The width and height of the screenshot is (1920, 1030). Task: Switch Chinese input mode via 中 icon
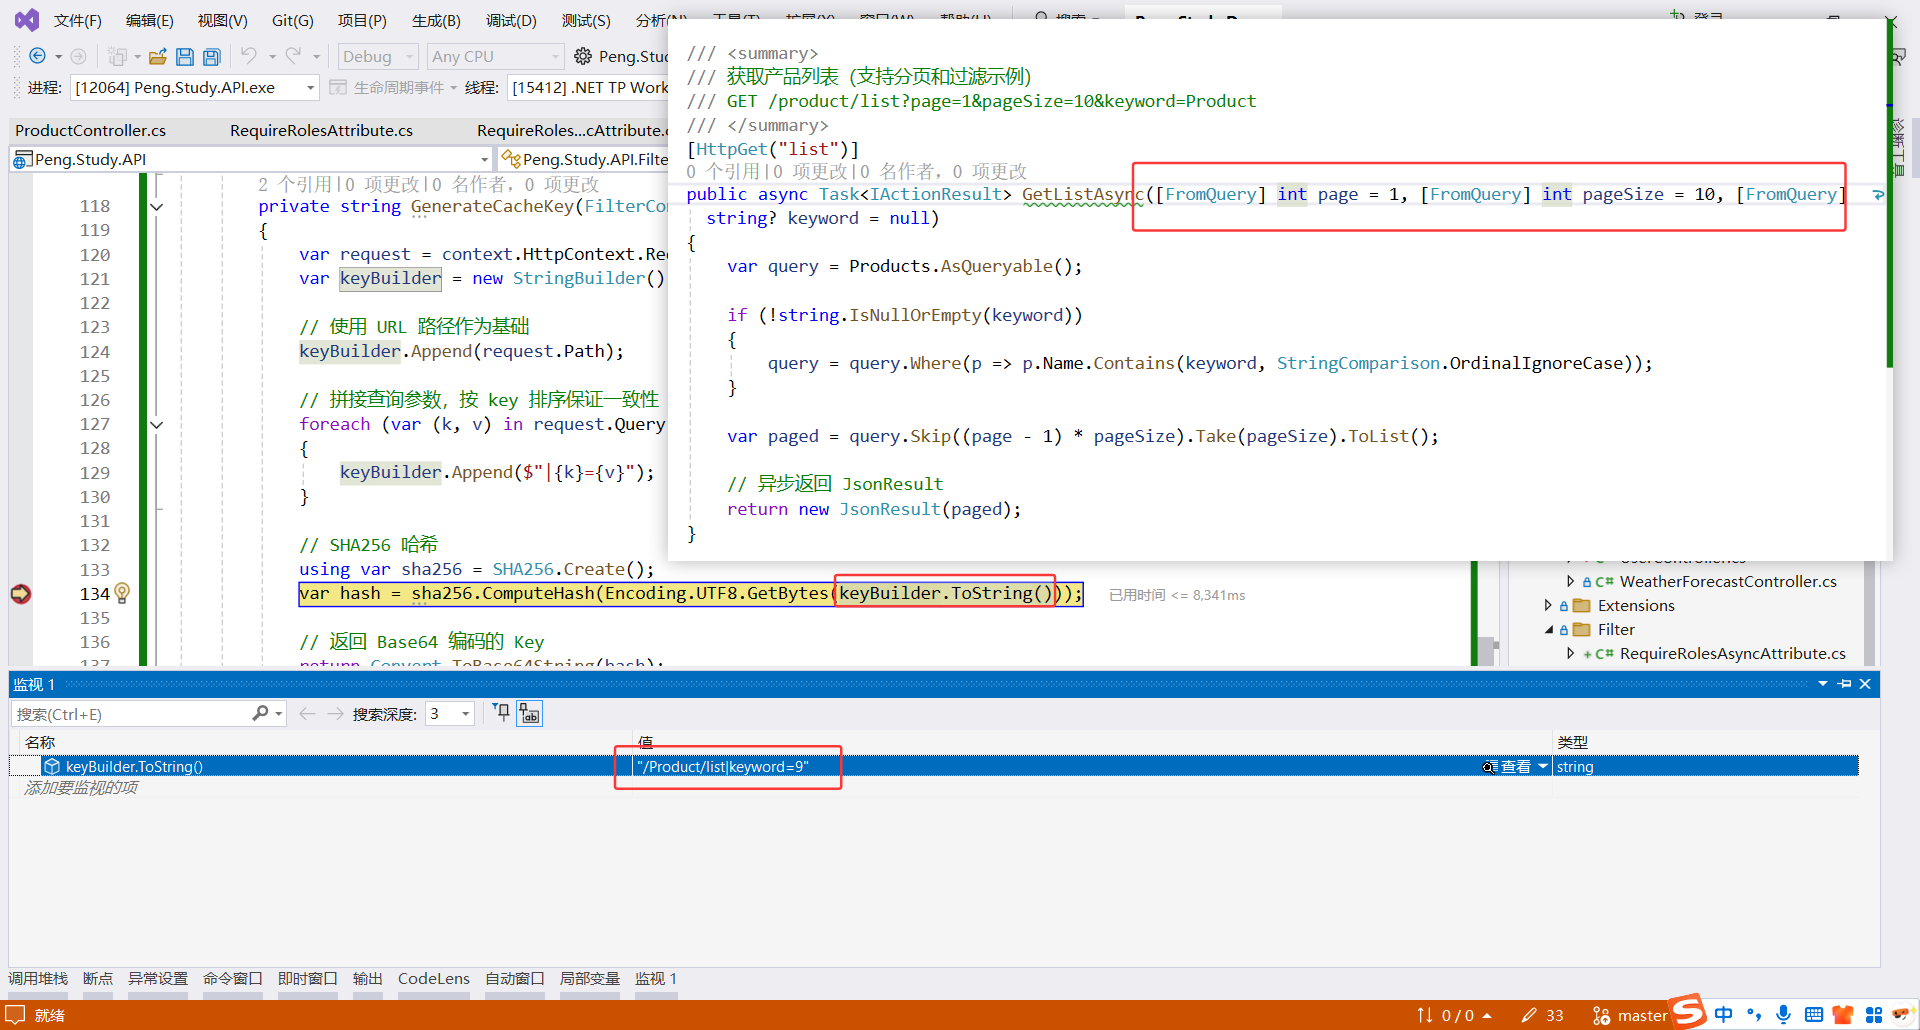tap(1723, 1015)
